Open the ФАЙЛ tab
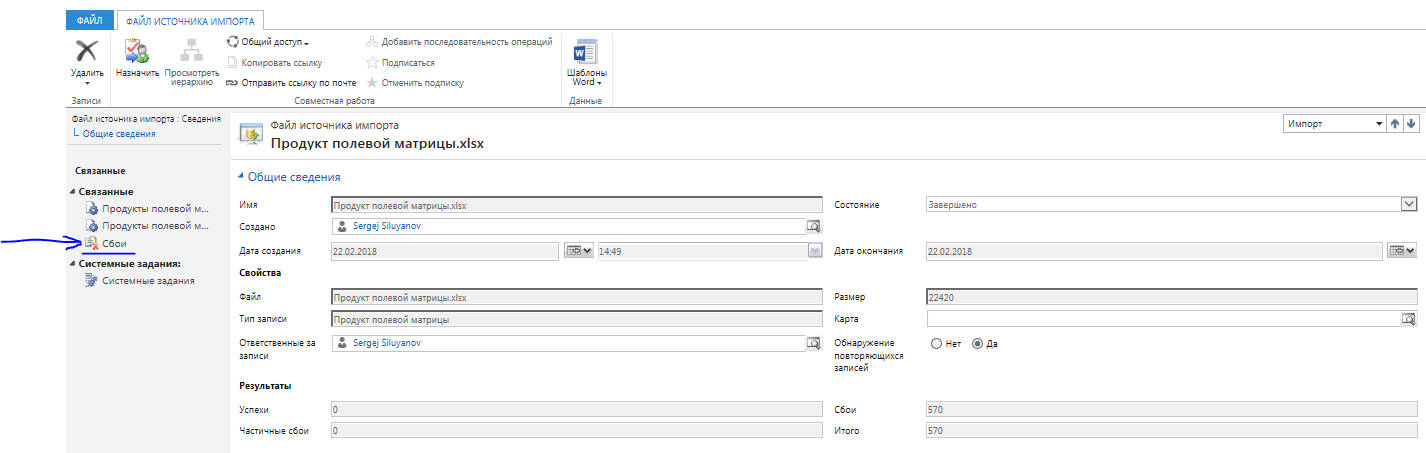 tap(89, 20)
